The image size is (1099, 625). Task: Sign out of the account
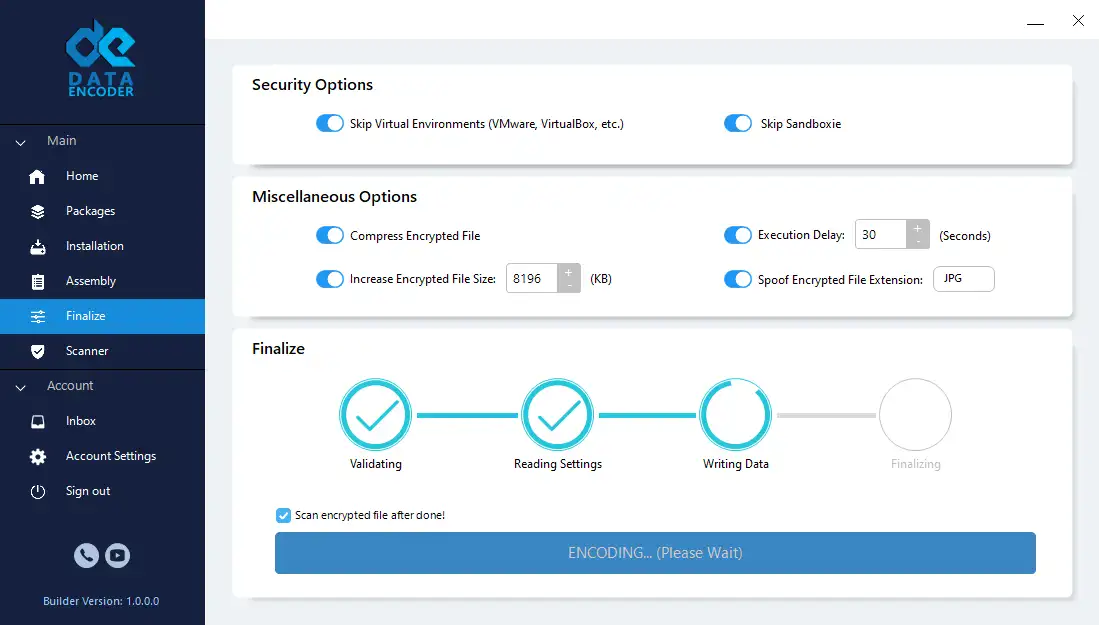click(102, 492)
